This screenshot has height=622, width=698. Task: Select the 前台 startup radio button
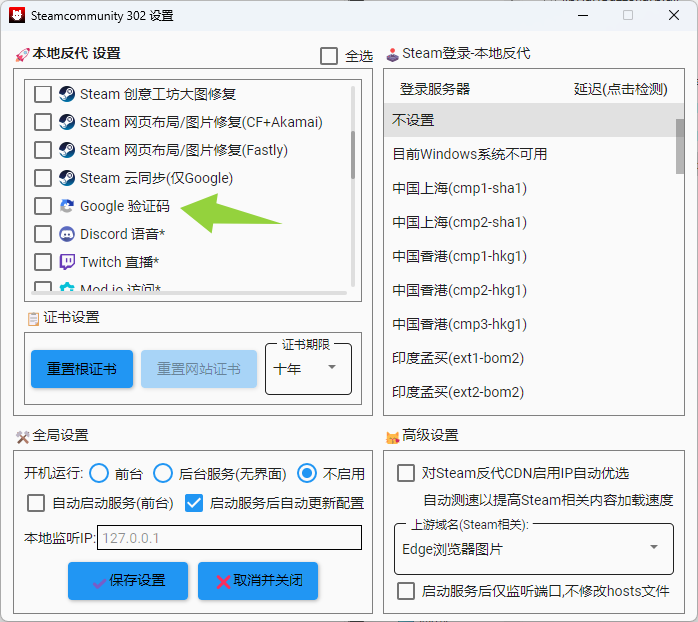coord(99,473)
